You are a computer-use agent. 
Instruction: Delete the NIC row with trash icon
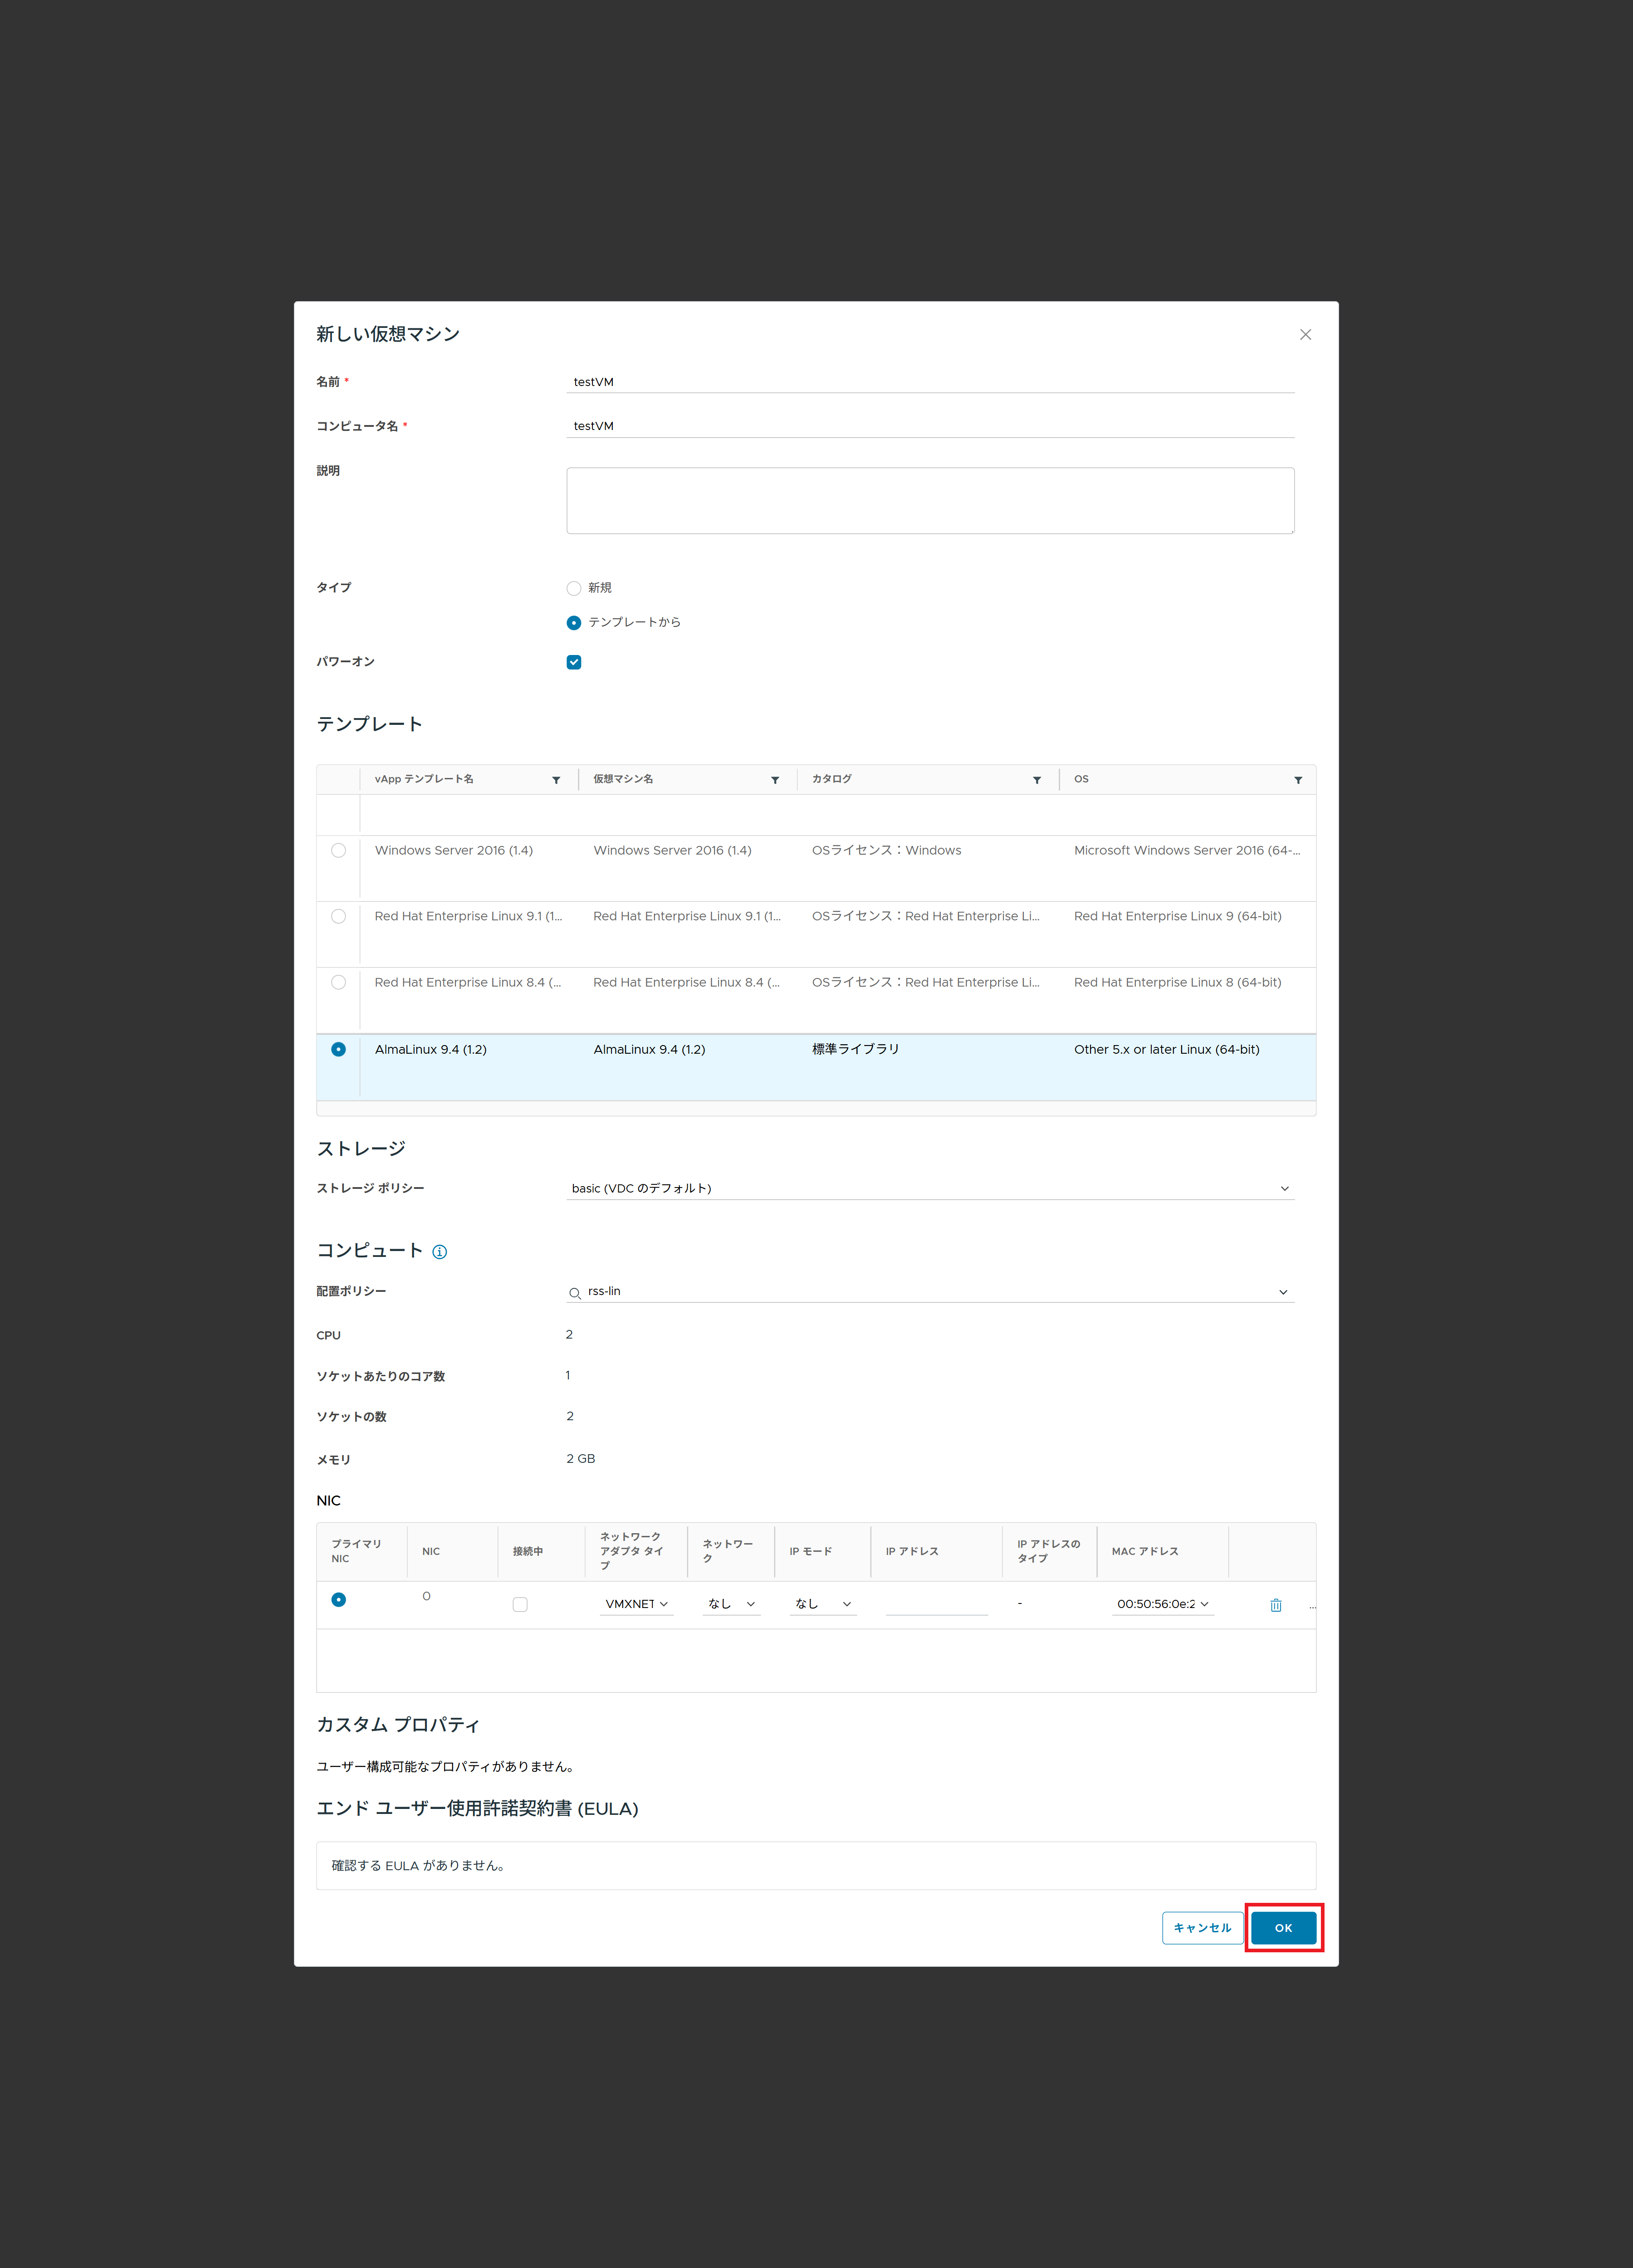coord(1276,1605)
